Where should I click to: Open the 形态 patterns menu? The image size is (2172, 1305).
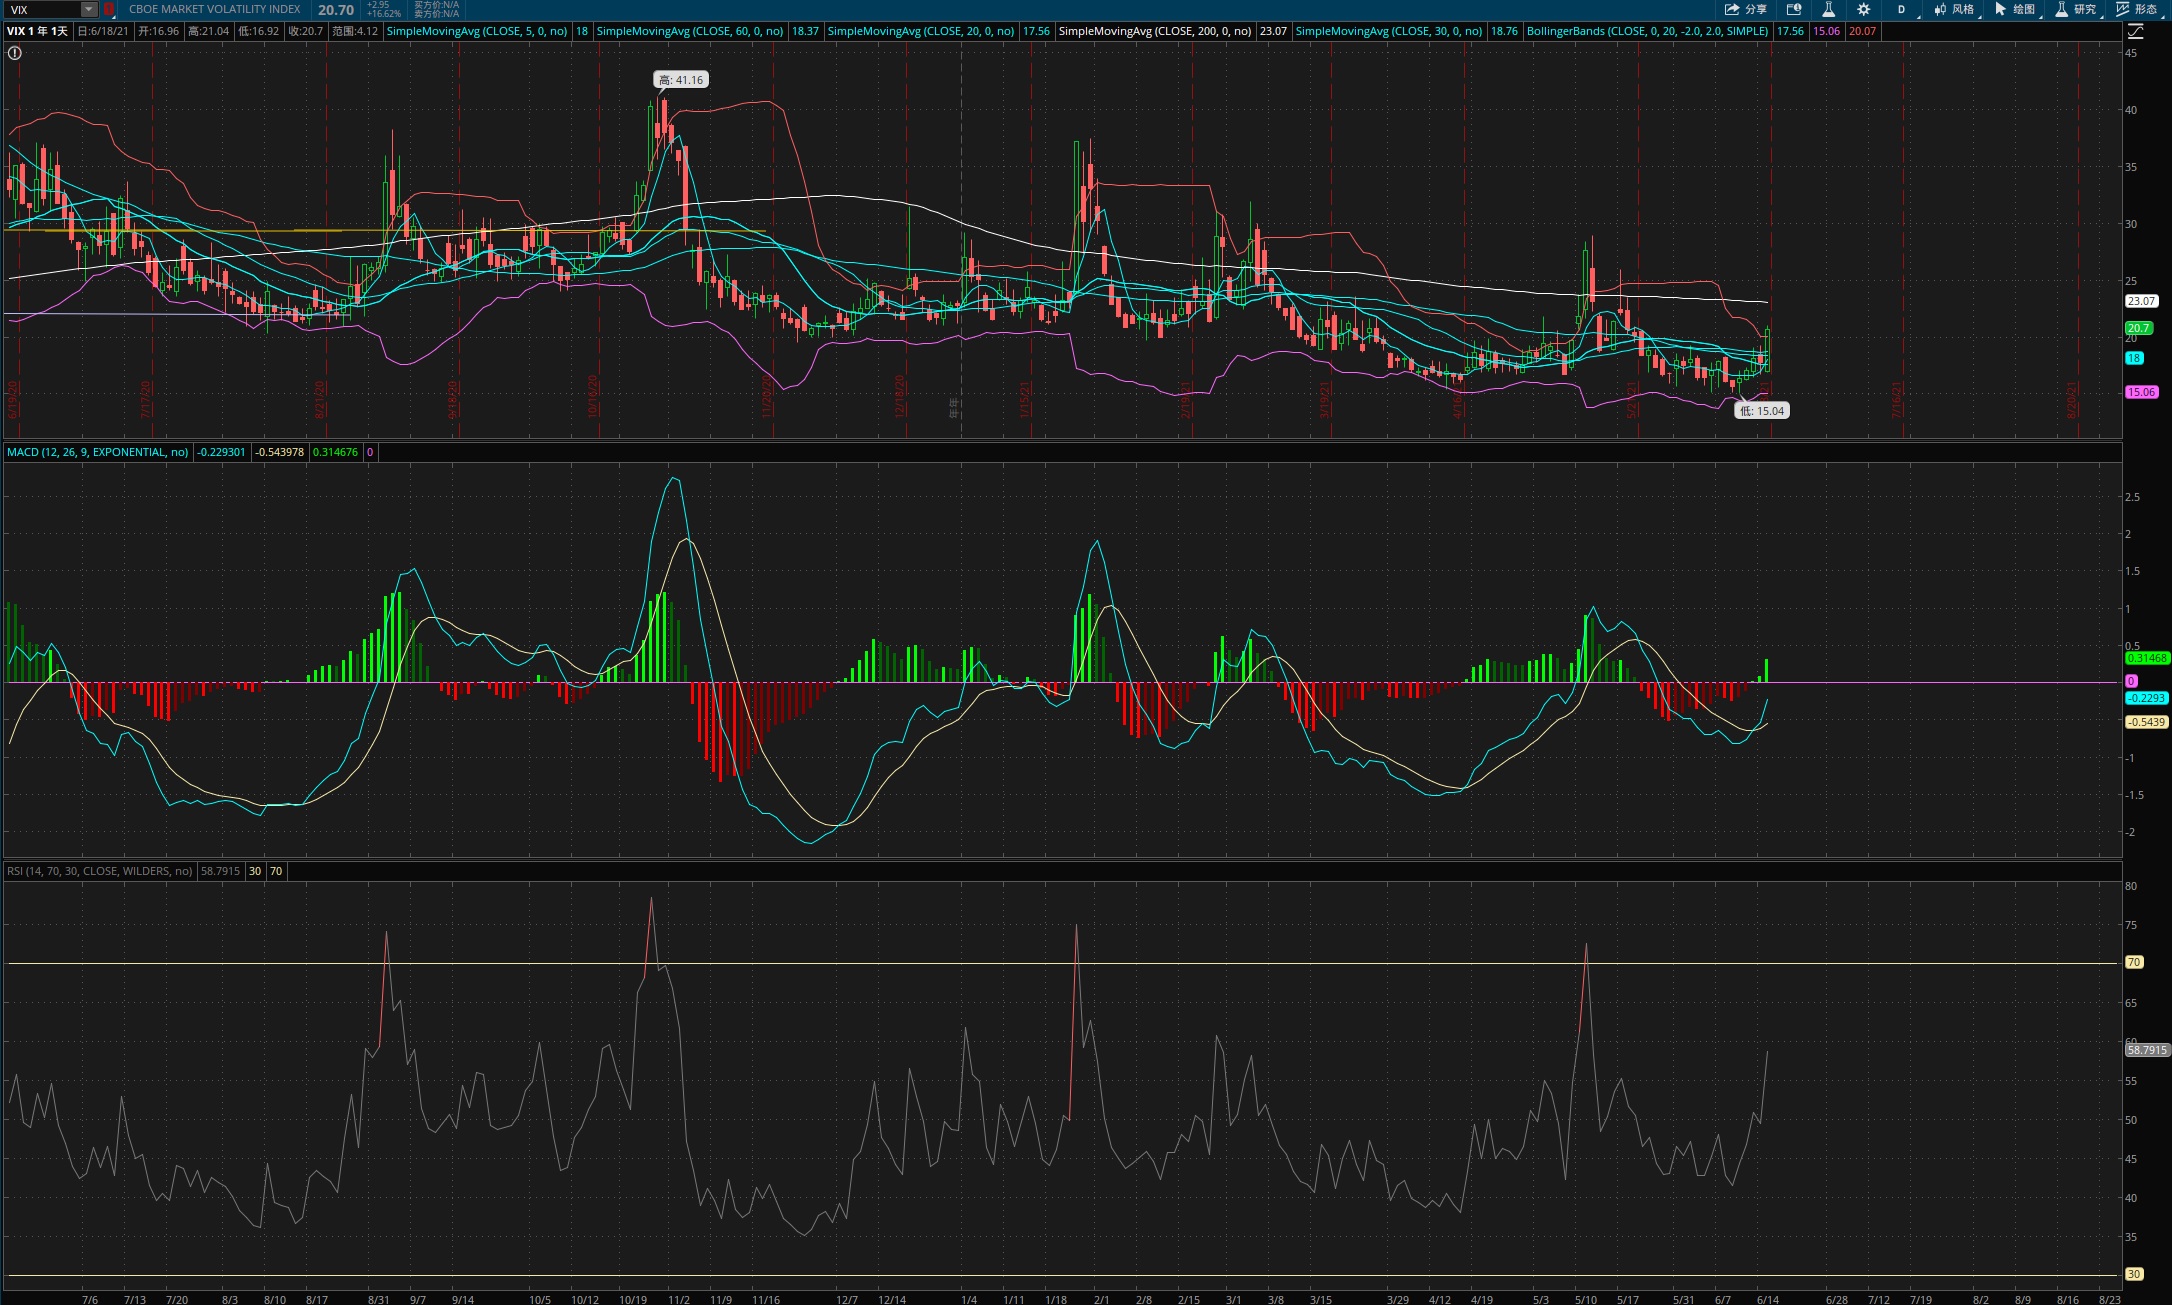pos(2136,9)
